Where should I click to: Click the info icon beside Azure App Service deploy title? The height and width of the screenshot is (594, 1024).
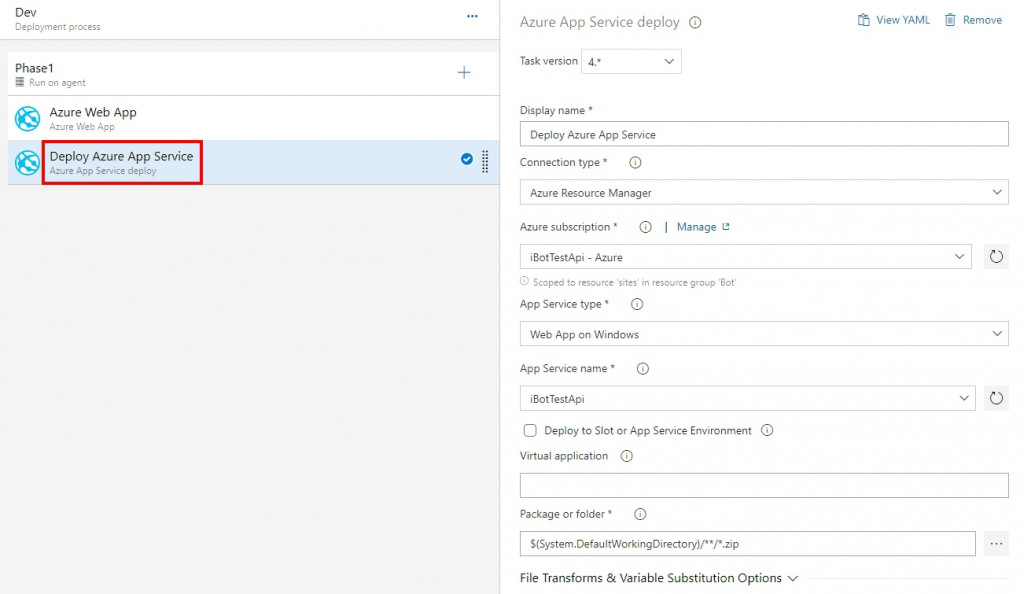(696, 22)
